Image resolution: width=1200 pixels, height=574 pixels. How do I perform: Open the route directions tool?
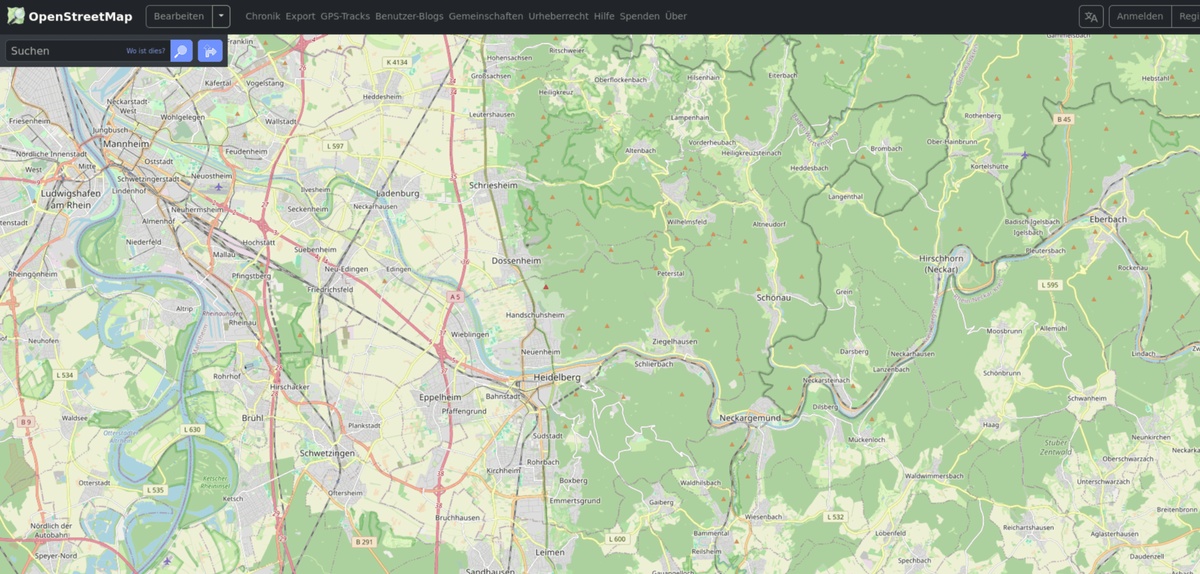210,51
